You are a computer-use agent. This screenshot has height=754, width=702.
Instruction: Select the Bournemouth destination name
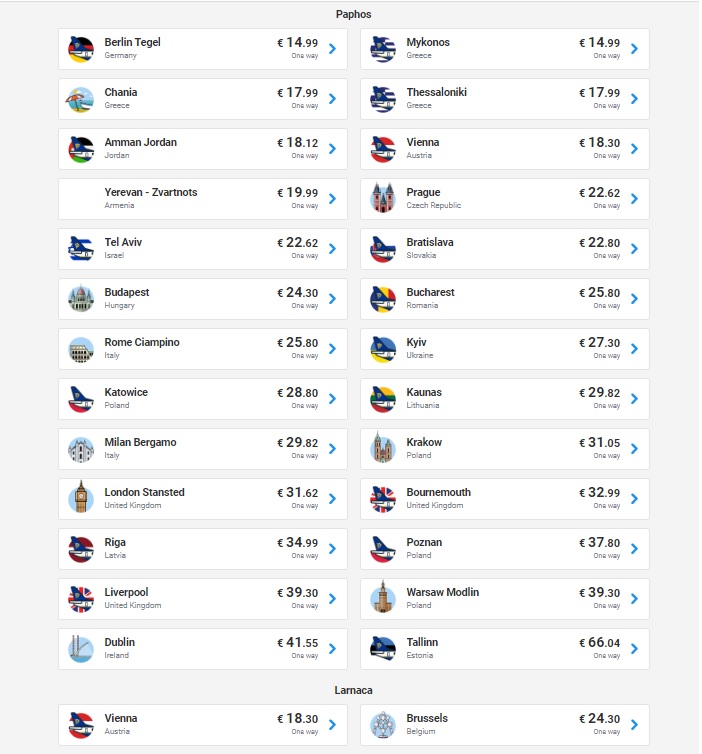coord(439,492)
